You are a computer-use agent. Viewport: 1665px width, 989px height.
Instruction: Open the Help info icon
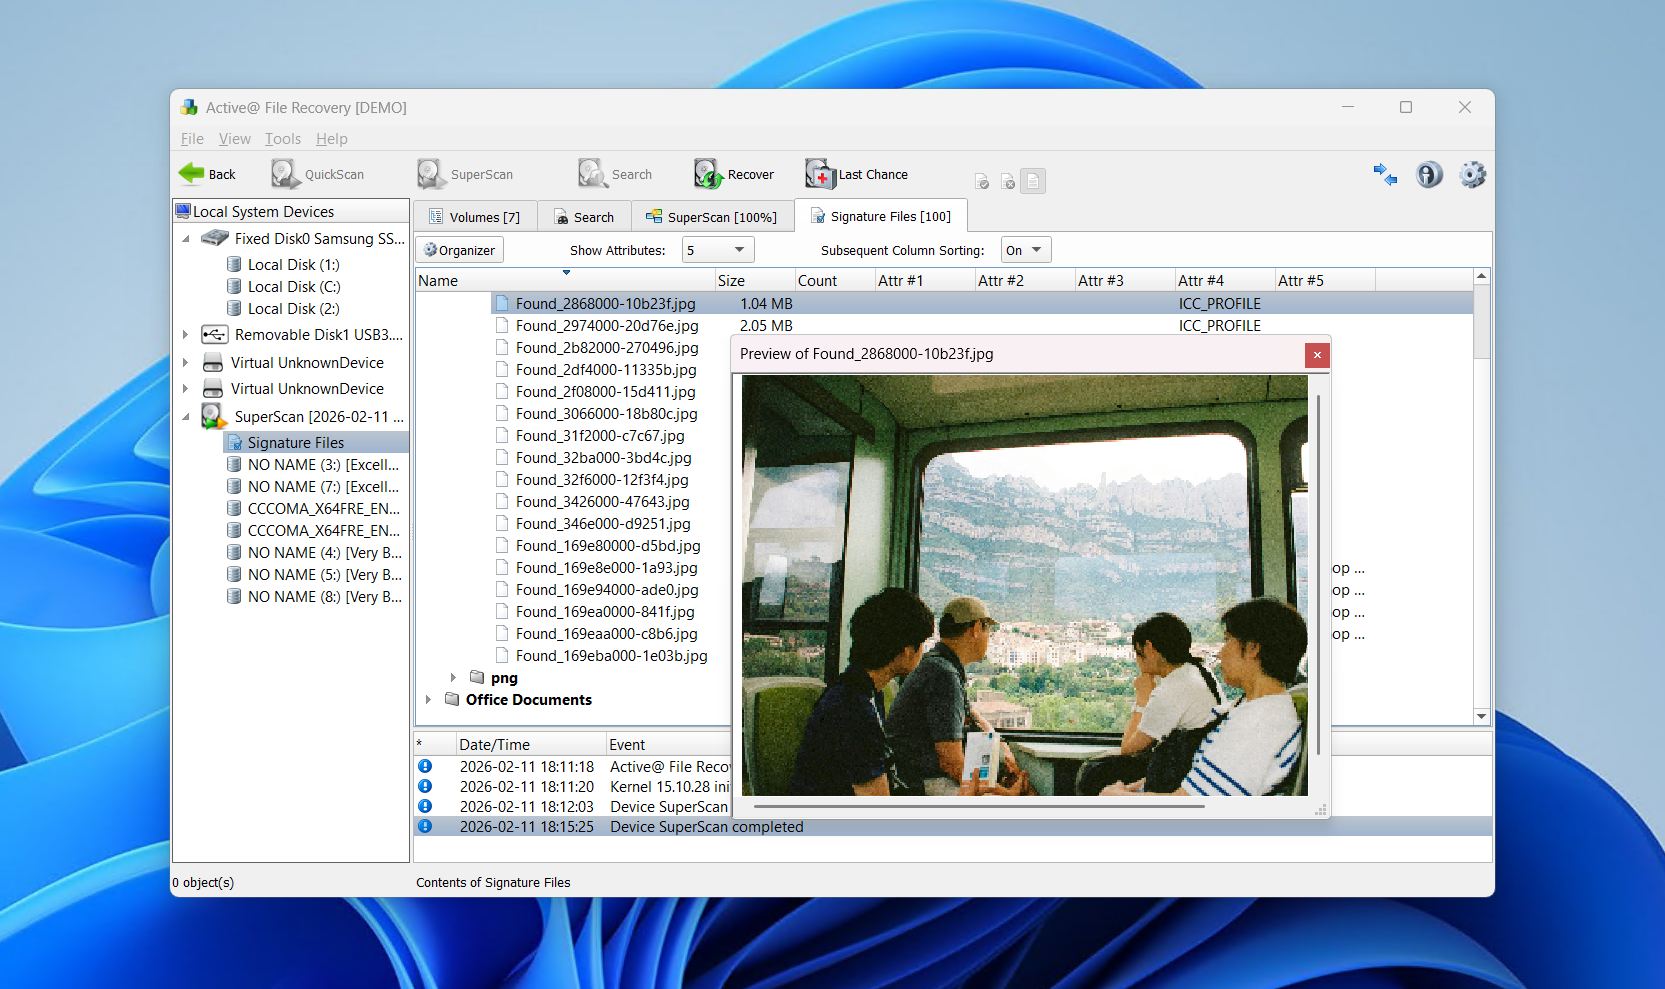click(1428, 174)
